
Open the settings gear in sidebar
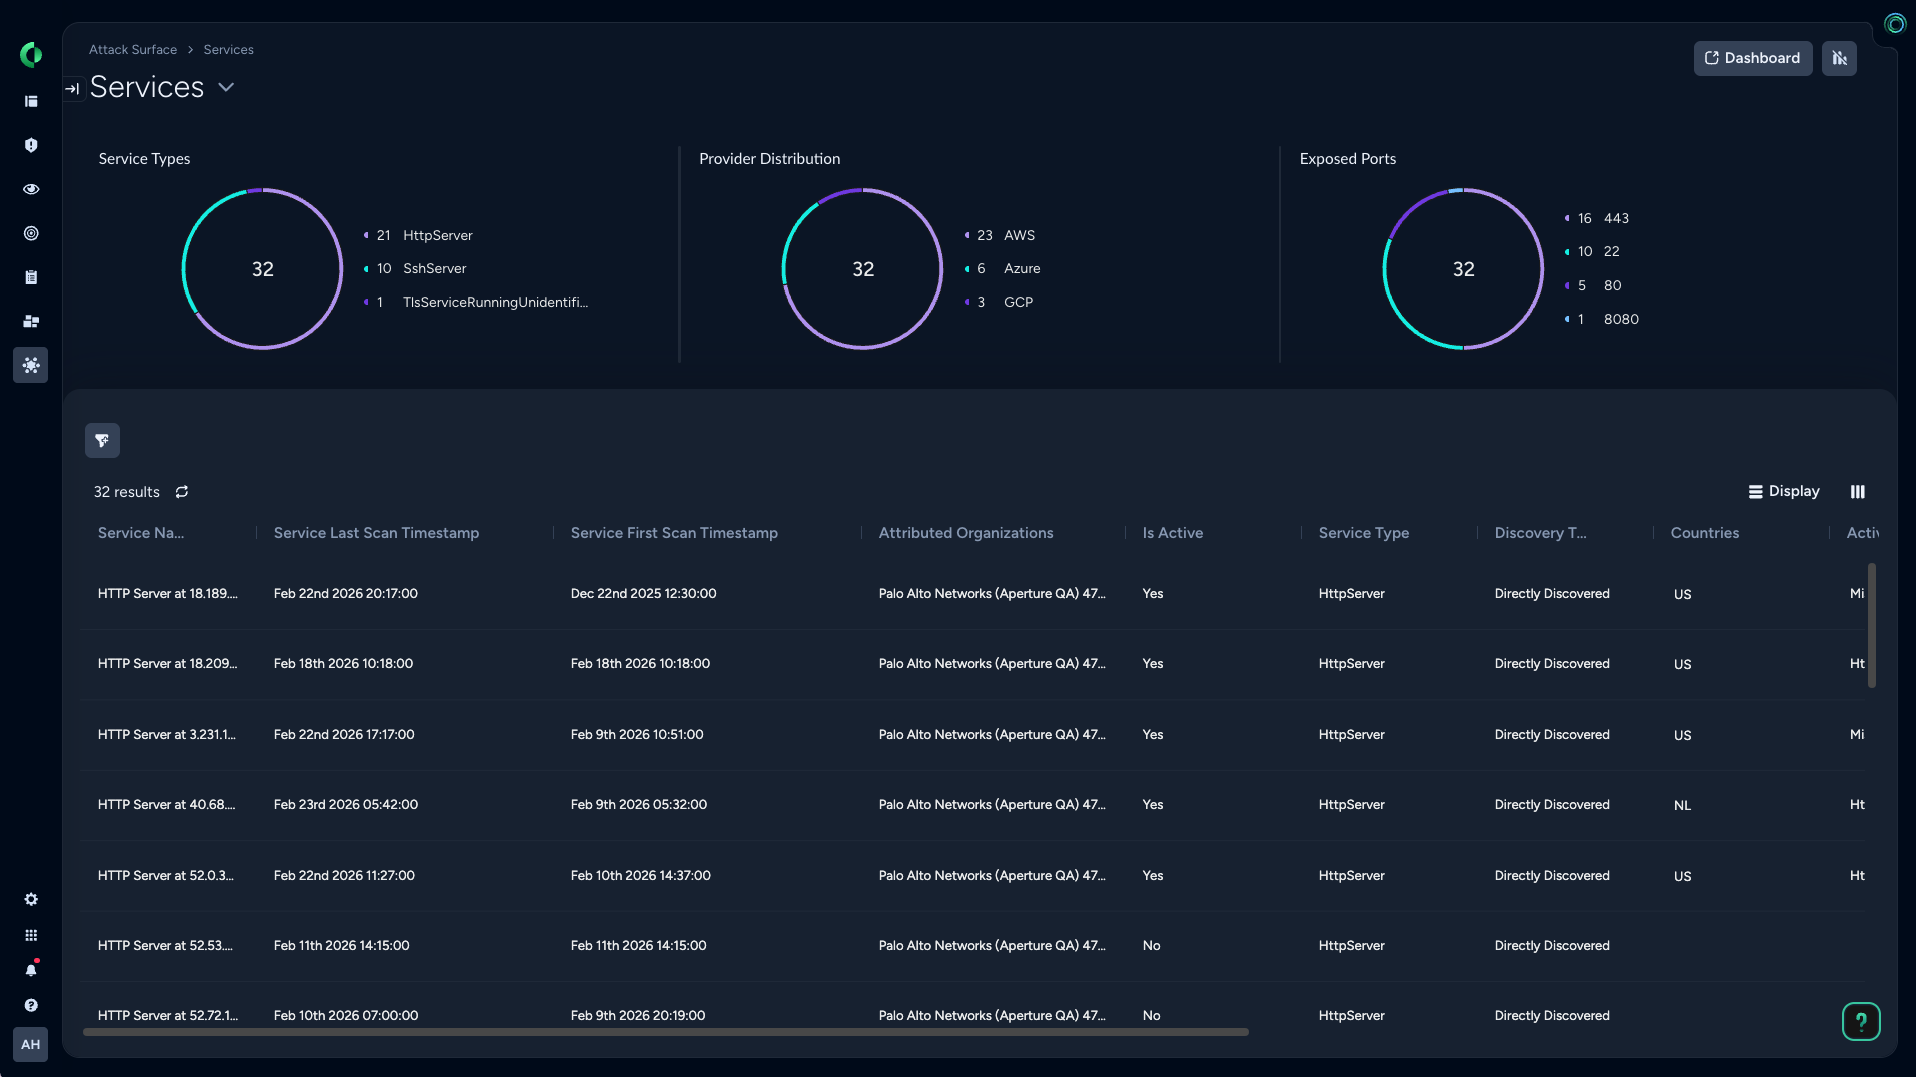(31, 900)
